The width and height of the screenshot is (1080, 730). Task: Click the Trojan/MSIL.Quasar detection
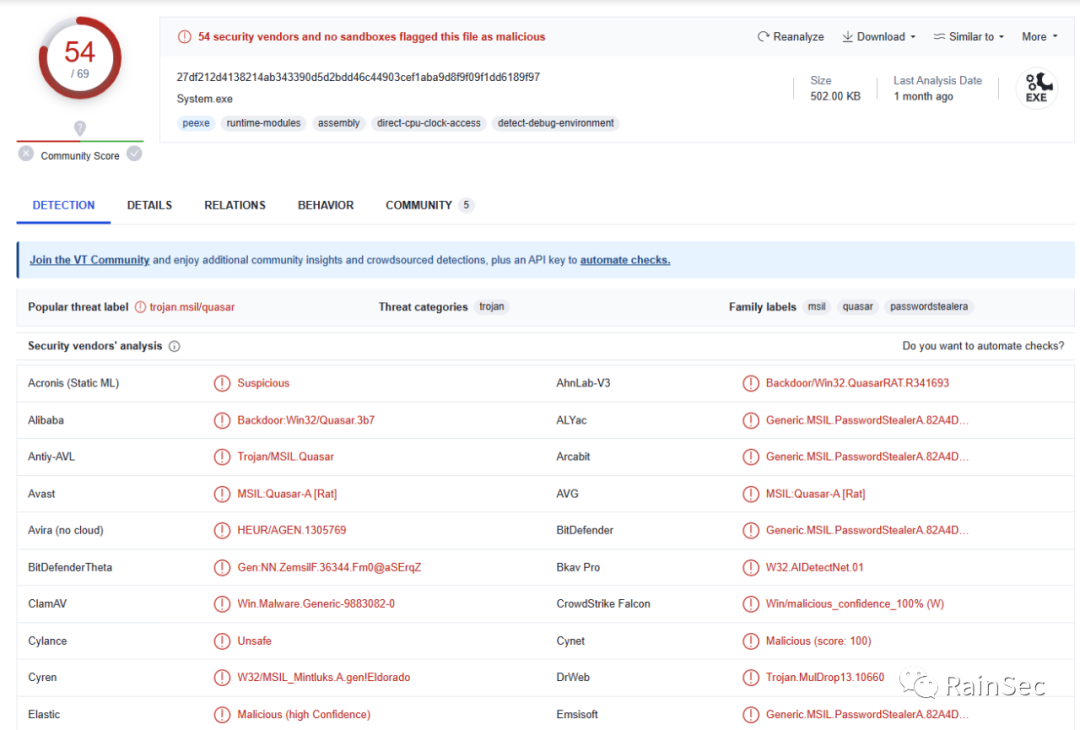[285, 457]
